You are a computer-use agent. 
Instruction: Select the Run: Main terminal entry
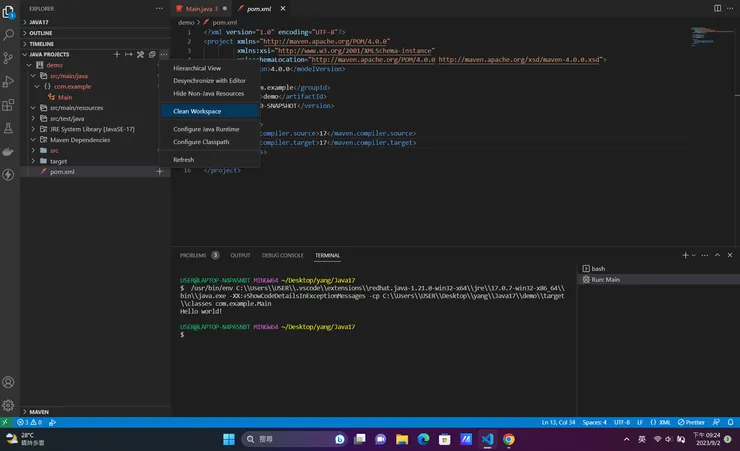pos(605,279)
